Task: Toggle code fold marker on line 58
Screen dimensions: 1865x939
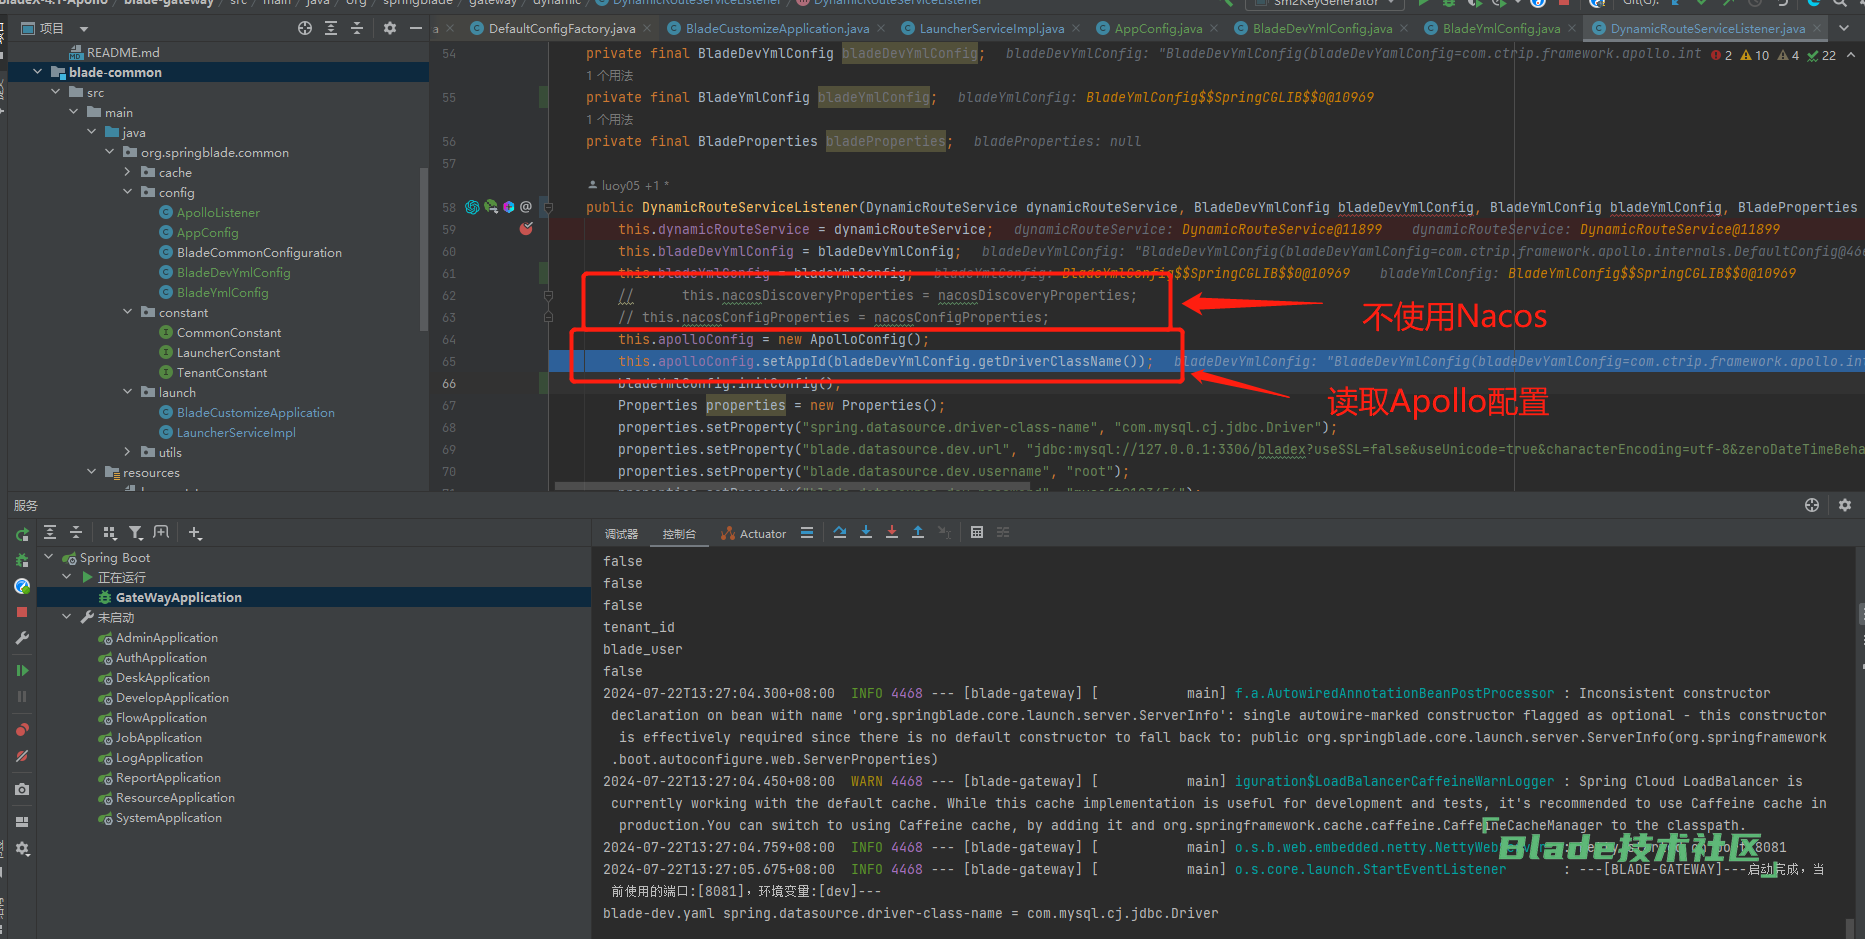Action: (548, 207)
